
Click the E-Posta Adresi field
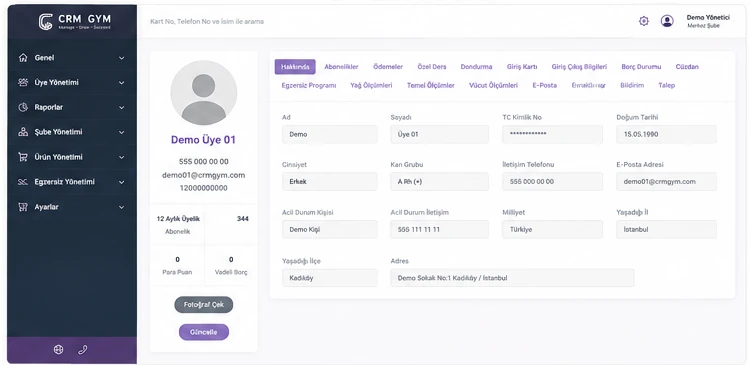click(x=666, y=182)
